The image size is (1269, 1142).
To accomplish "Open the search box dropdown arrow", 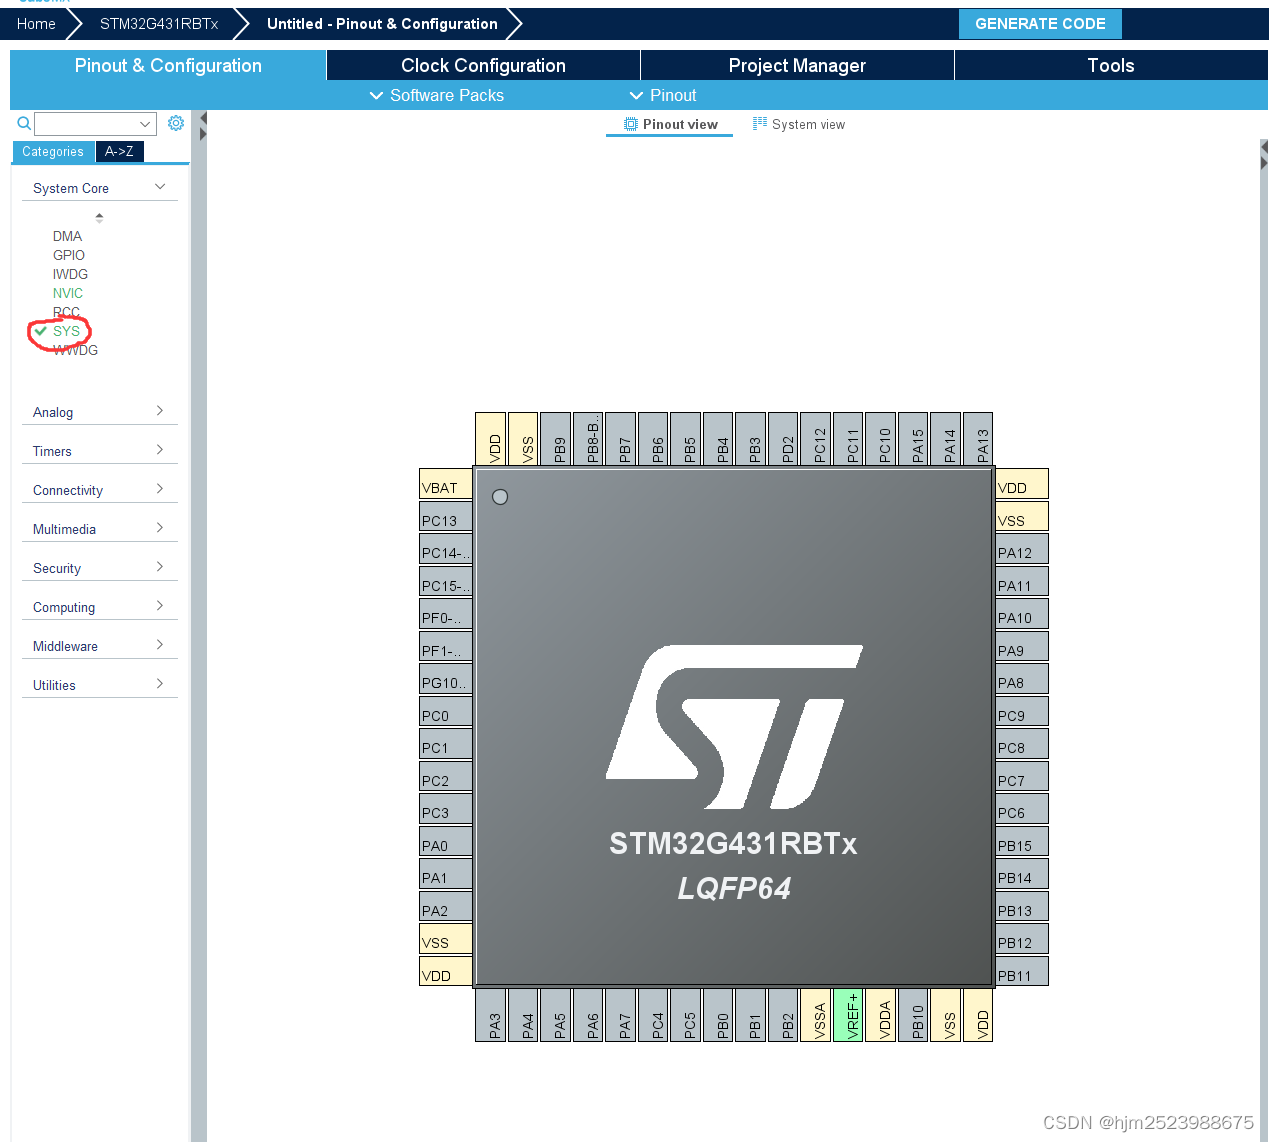I will (146, 123).
